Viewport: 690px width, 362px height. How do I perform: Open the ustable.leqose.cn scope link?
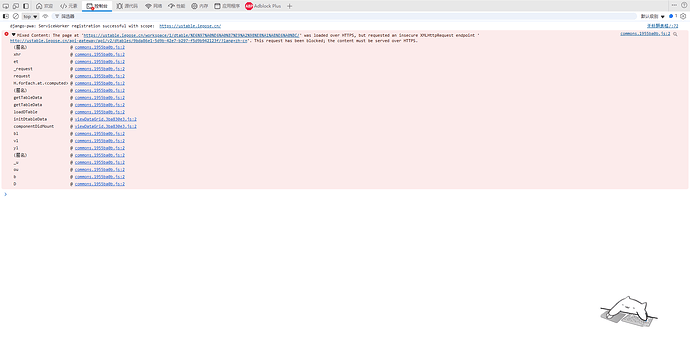[190, 26]
